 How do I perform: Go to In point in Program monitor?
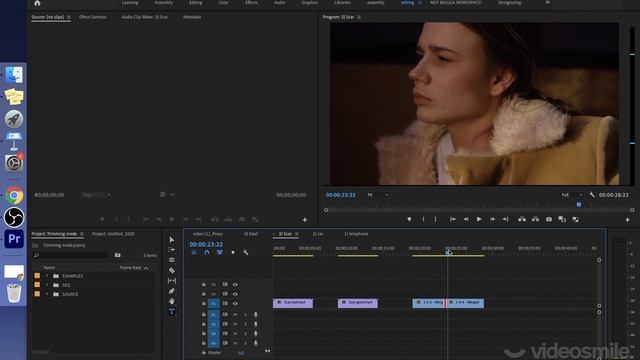point(453,219)
